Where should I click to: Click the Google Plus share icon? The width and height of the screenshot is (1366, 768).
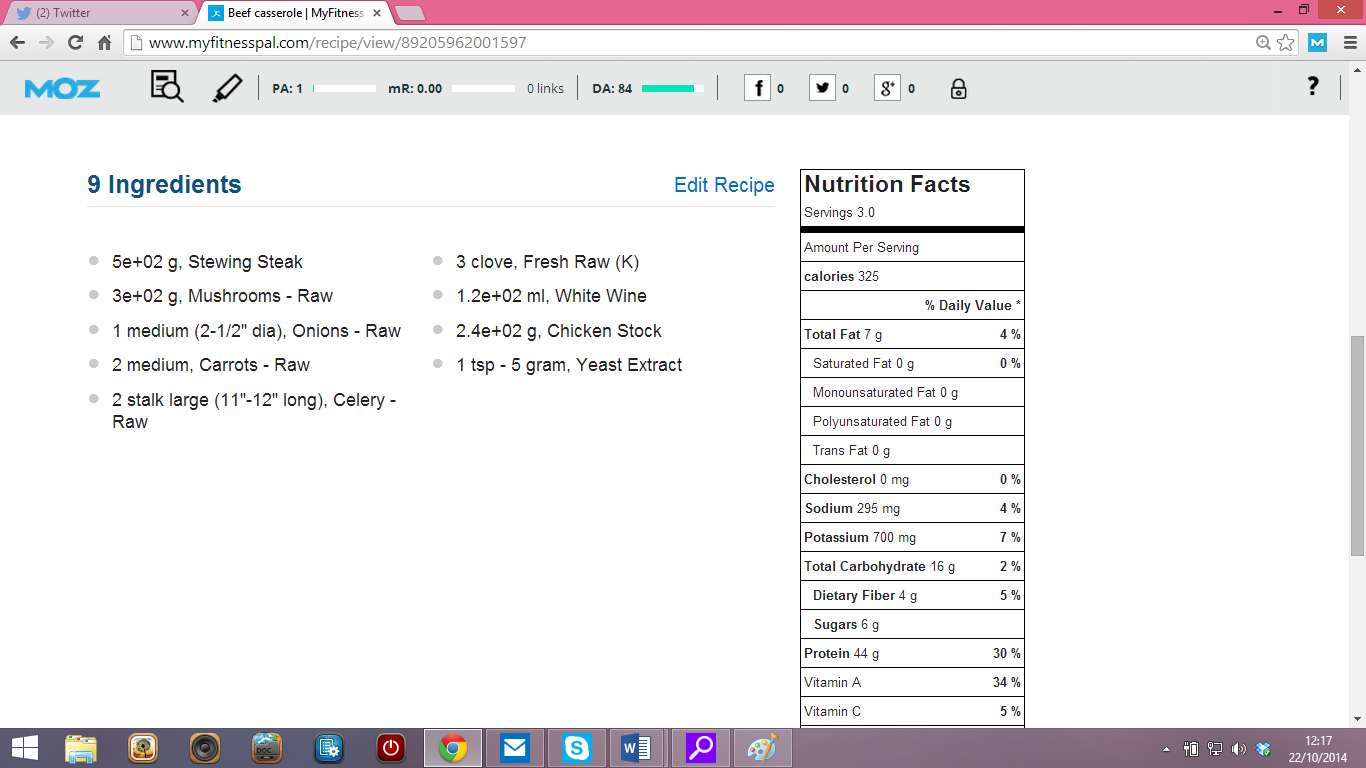pyautogui.click(x=887, y=88)
